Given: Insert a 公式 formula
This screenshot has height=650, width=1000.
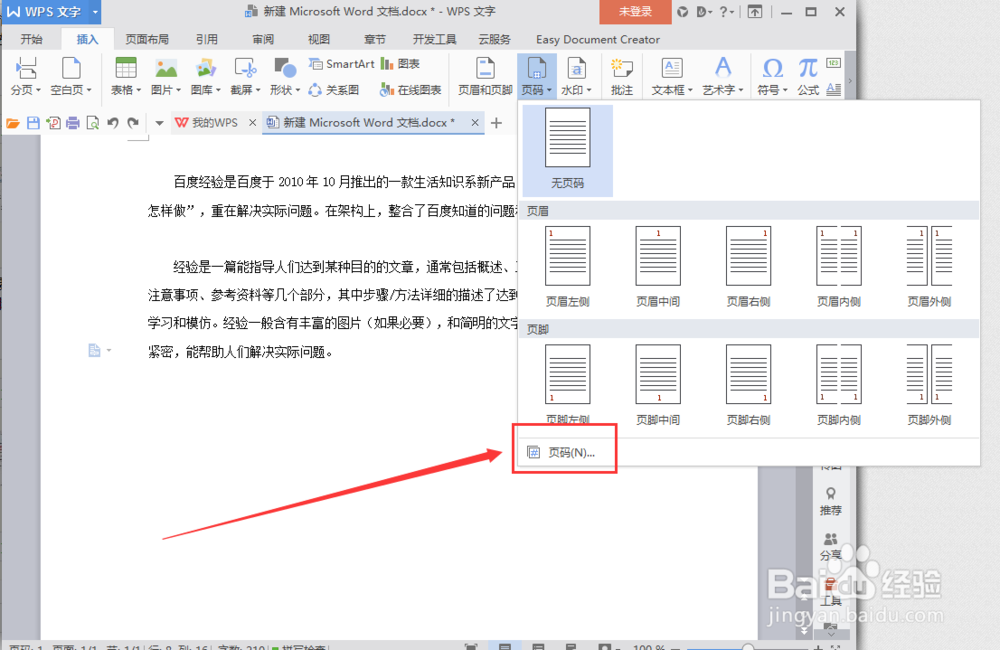Looking at the screenshot, I should [x=807, y=76].
